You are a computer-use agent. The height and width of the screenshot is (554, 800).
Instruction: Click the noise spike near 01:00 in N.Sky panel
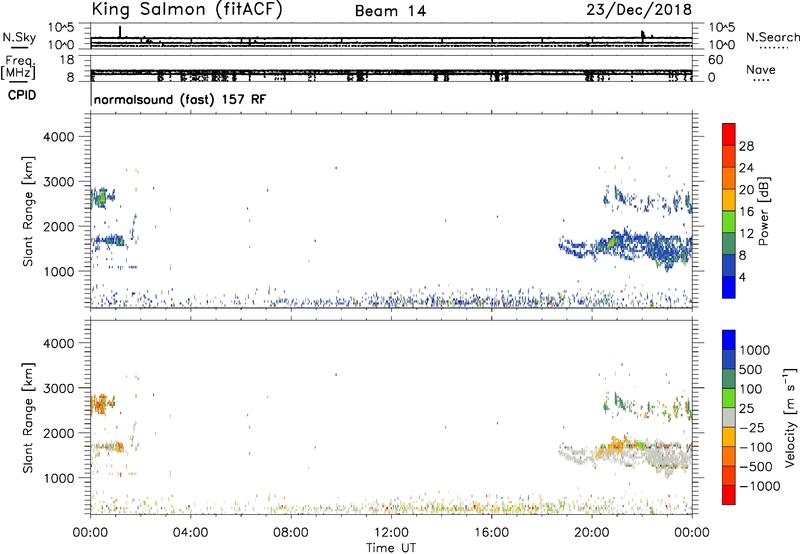pos(120,32)
